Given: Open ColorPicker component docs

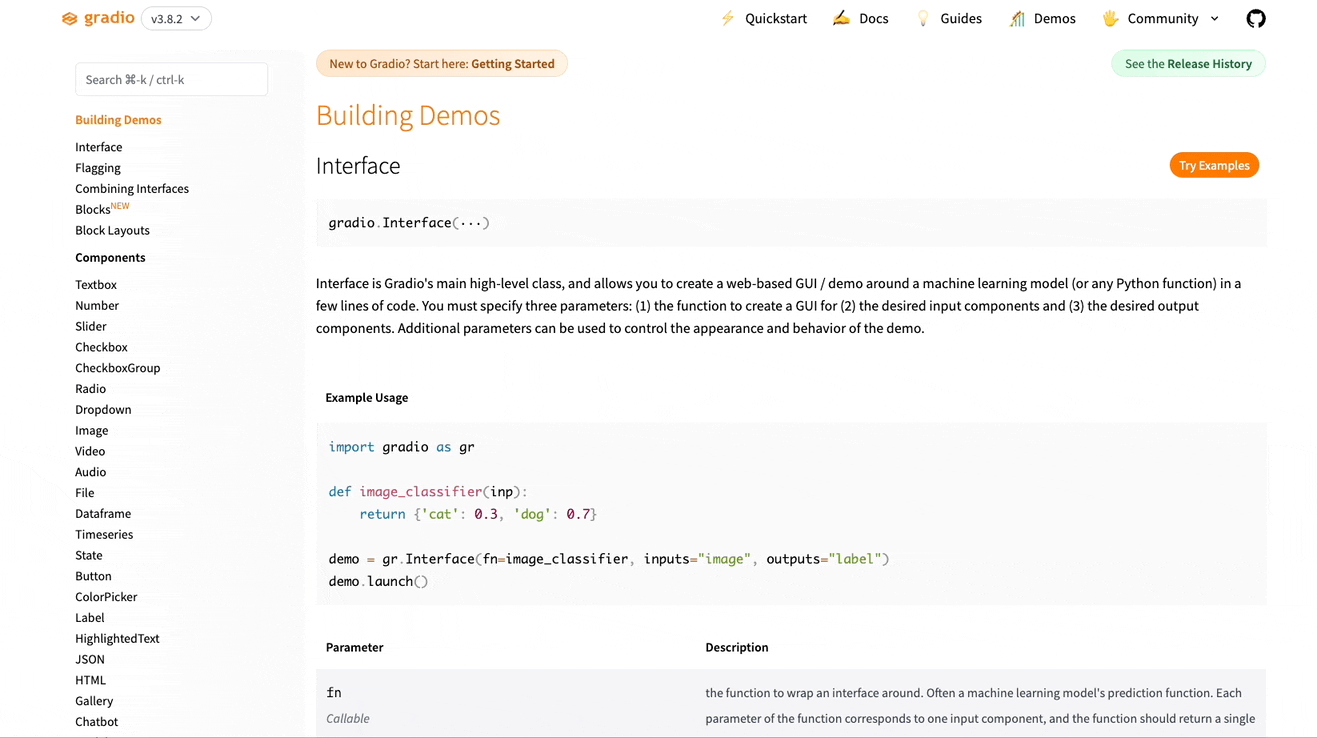Looking at the screenshot, I should coord(106,597).
